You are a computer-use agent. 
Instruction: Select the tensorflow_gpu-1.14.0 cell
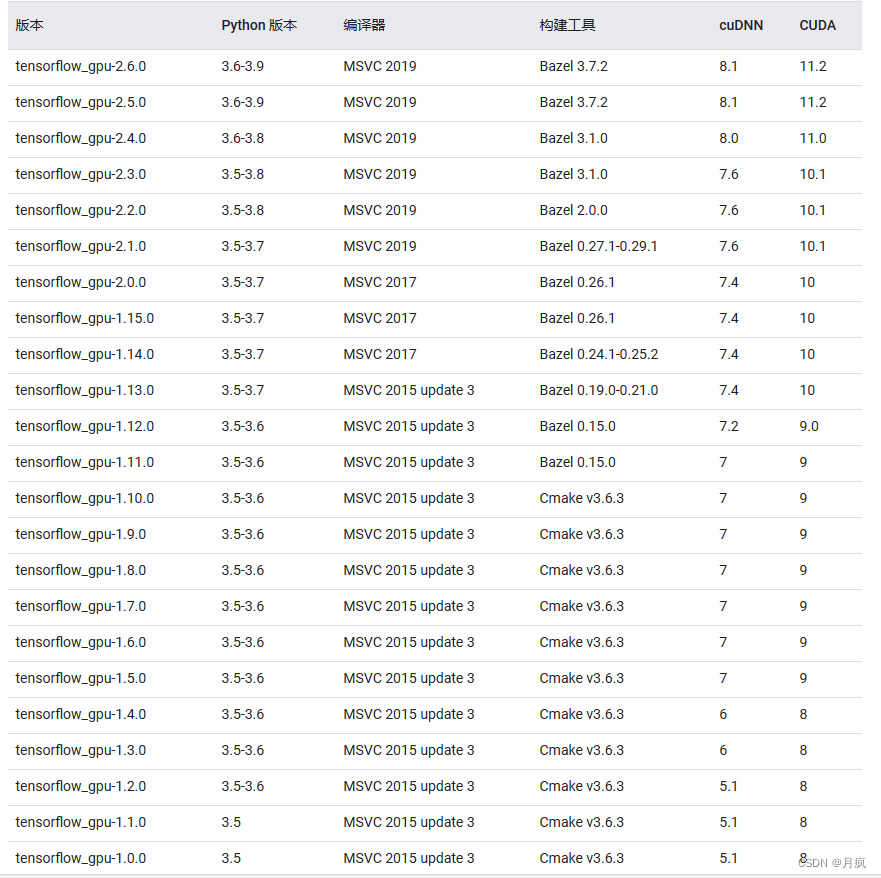84,354
